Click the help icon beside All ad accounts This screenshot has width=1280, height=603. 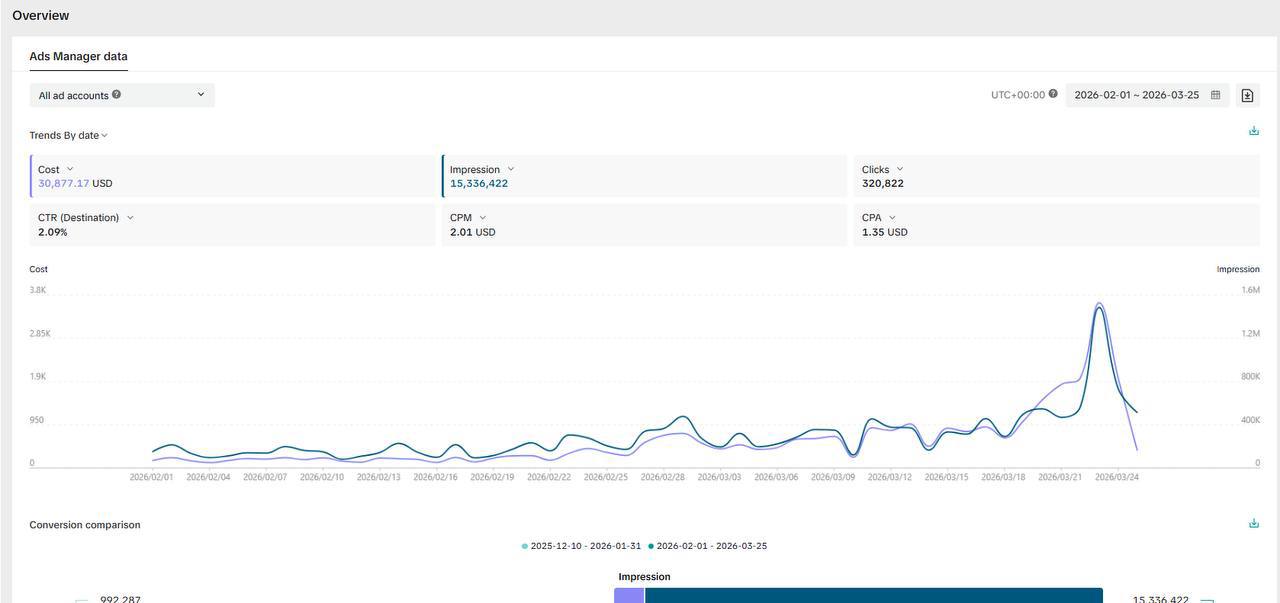point(117,95)
